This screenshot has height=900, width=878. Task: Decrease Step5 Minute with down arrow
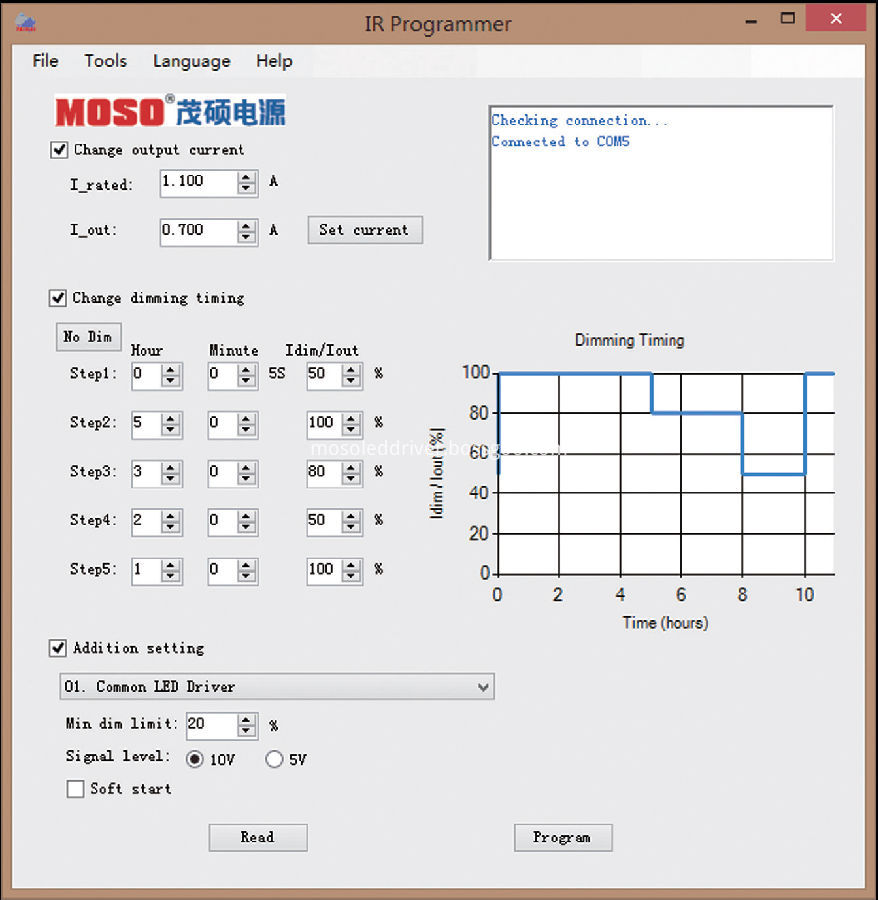[247, 575]
